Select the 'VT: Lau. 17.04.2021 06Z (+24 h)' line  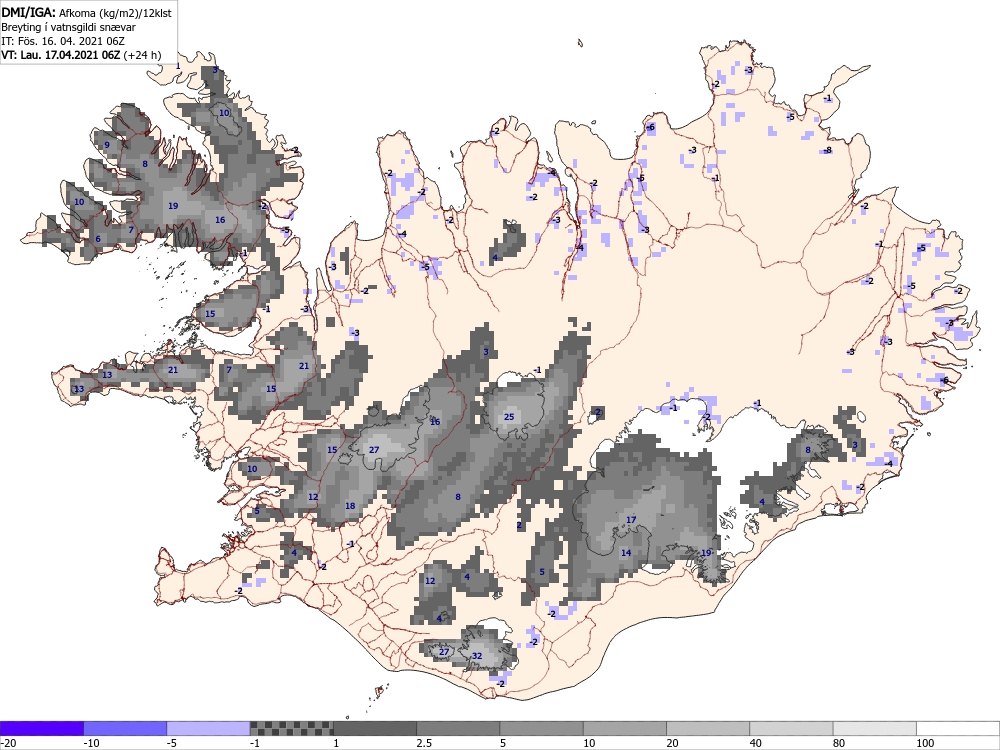pos(81,55)
